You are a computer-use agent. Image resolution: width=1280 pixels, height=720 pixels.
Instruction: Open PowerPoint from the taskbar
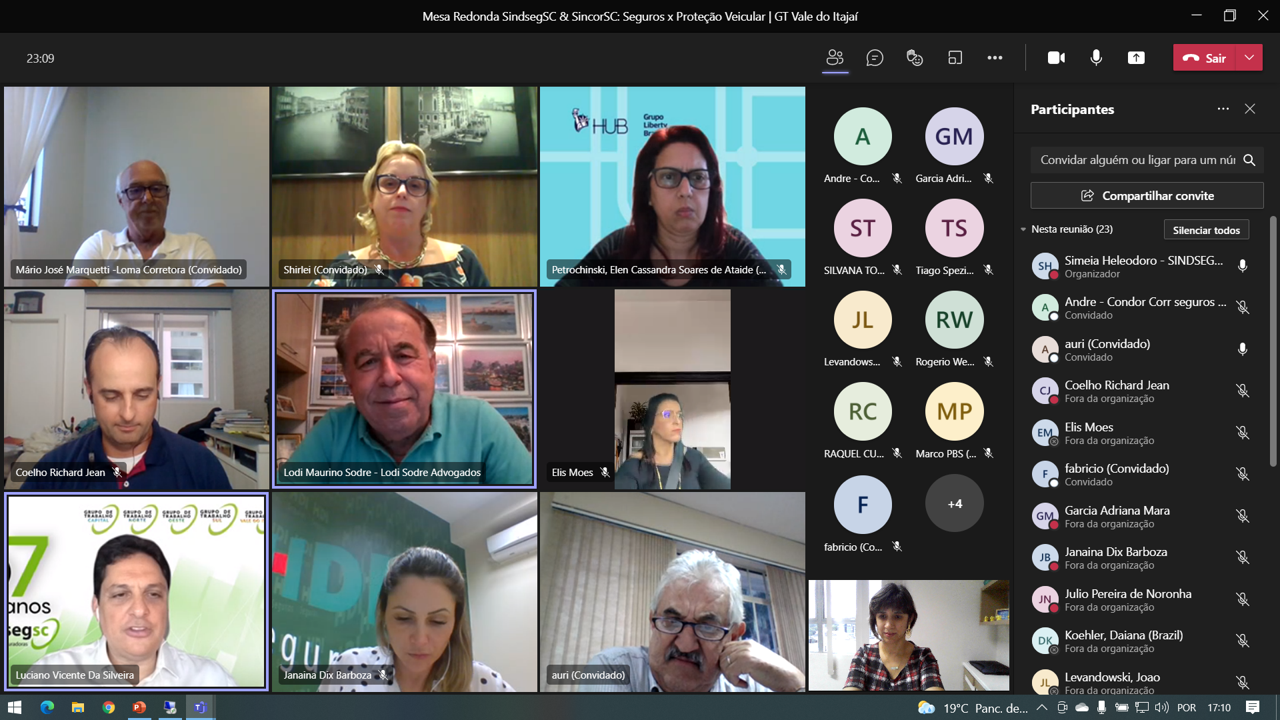pos(139,707)
